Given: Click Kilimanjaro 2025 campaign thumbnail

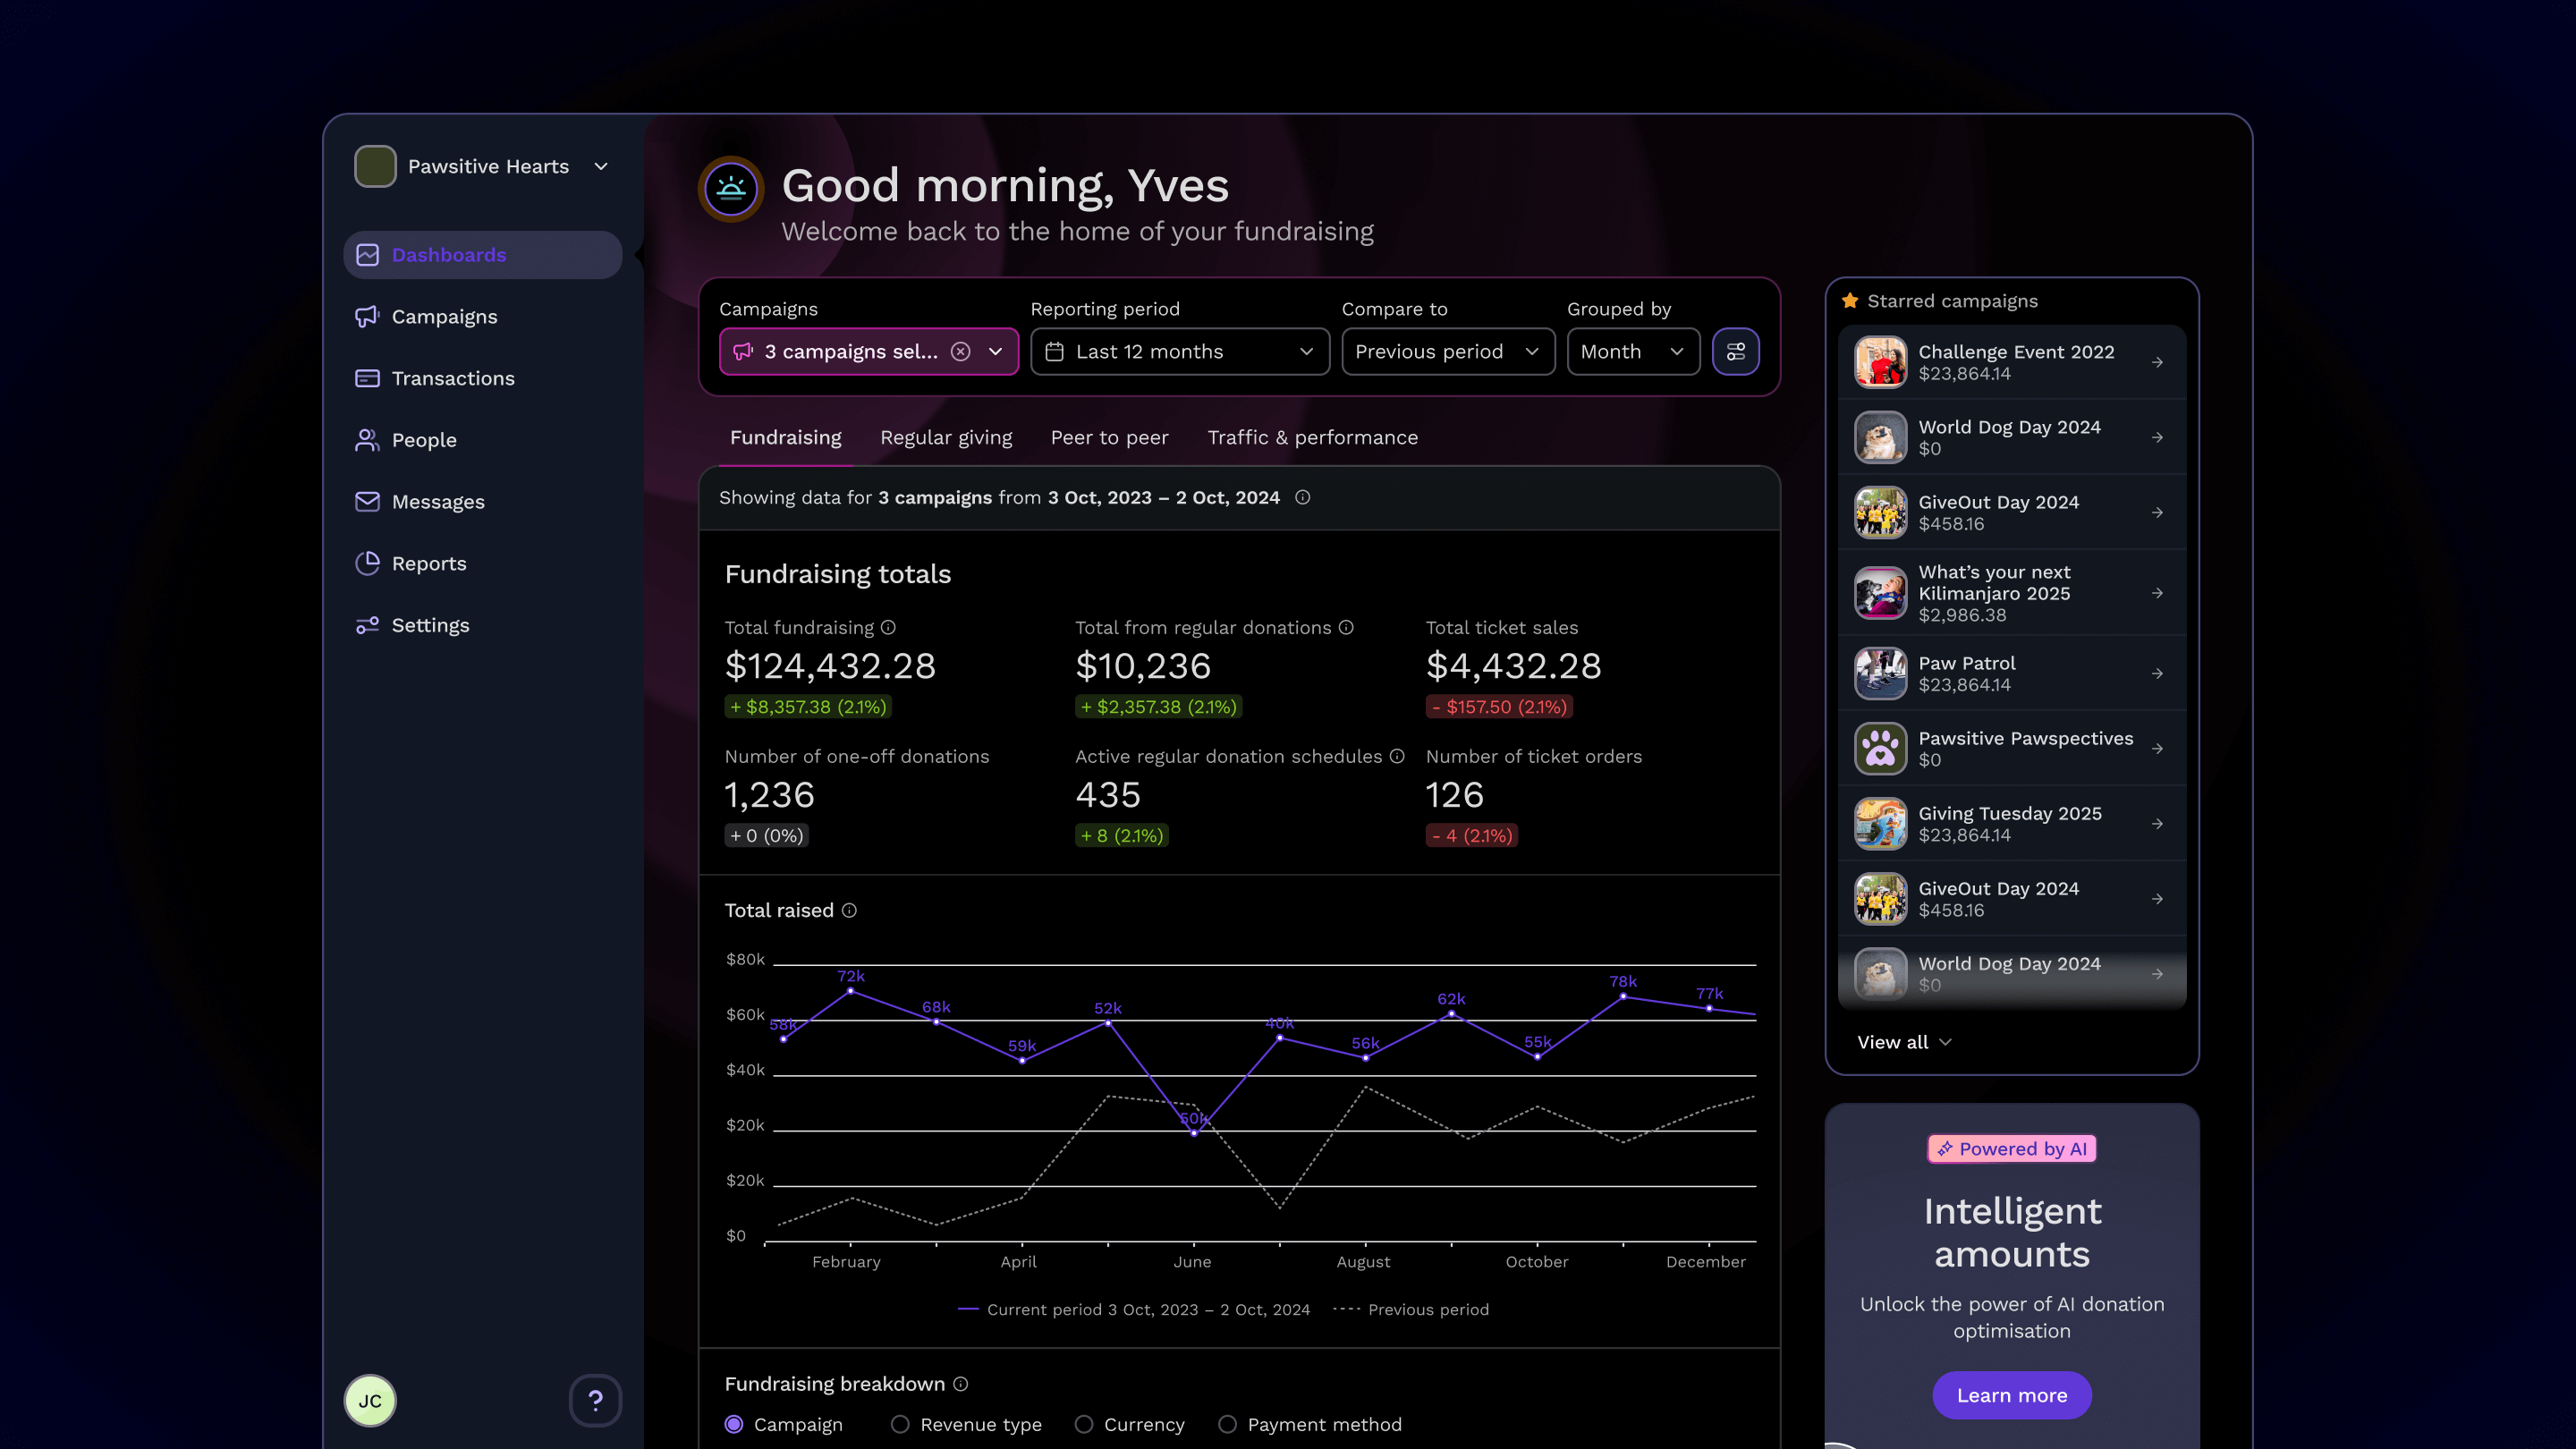Looking at the screenshot, I should tap(1880, 593).
